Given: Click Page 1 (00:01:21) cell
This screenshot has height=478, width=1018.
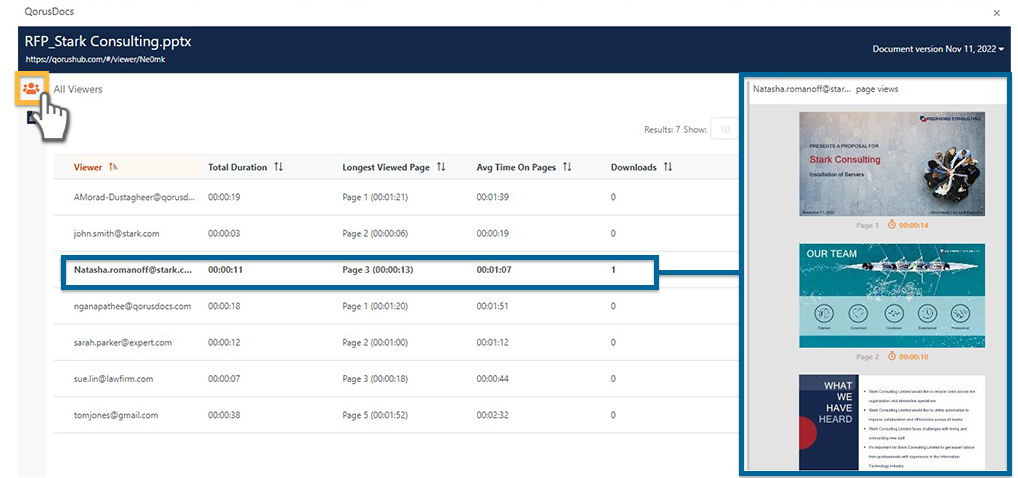Looking at the screenshot, I should pos(376,197).
